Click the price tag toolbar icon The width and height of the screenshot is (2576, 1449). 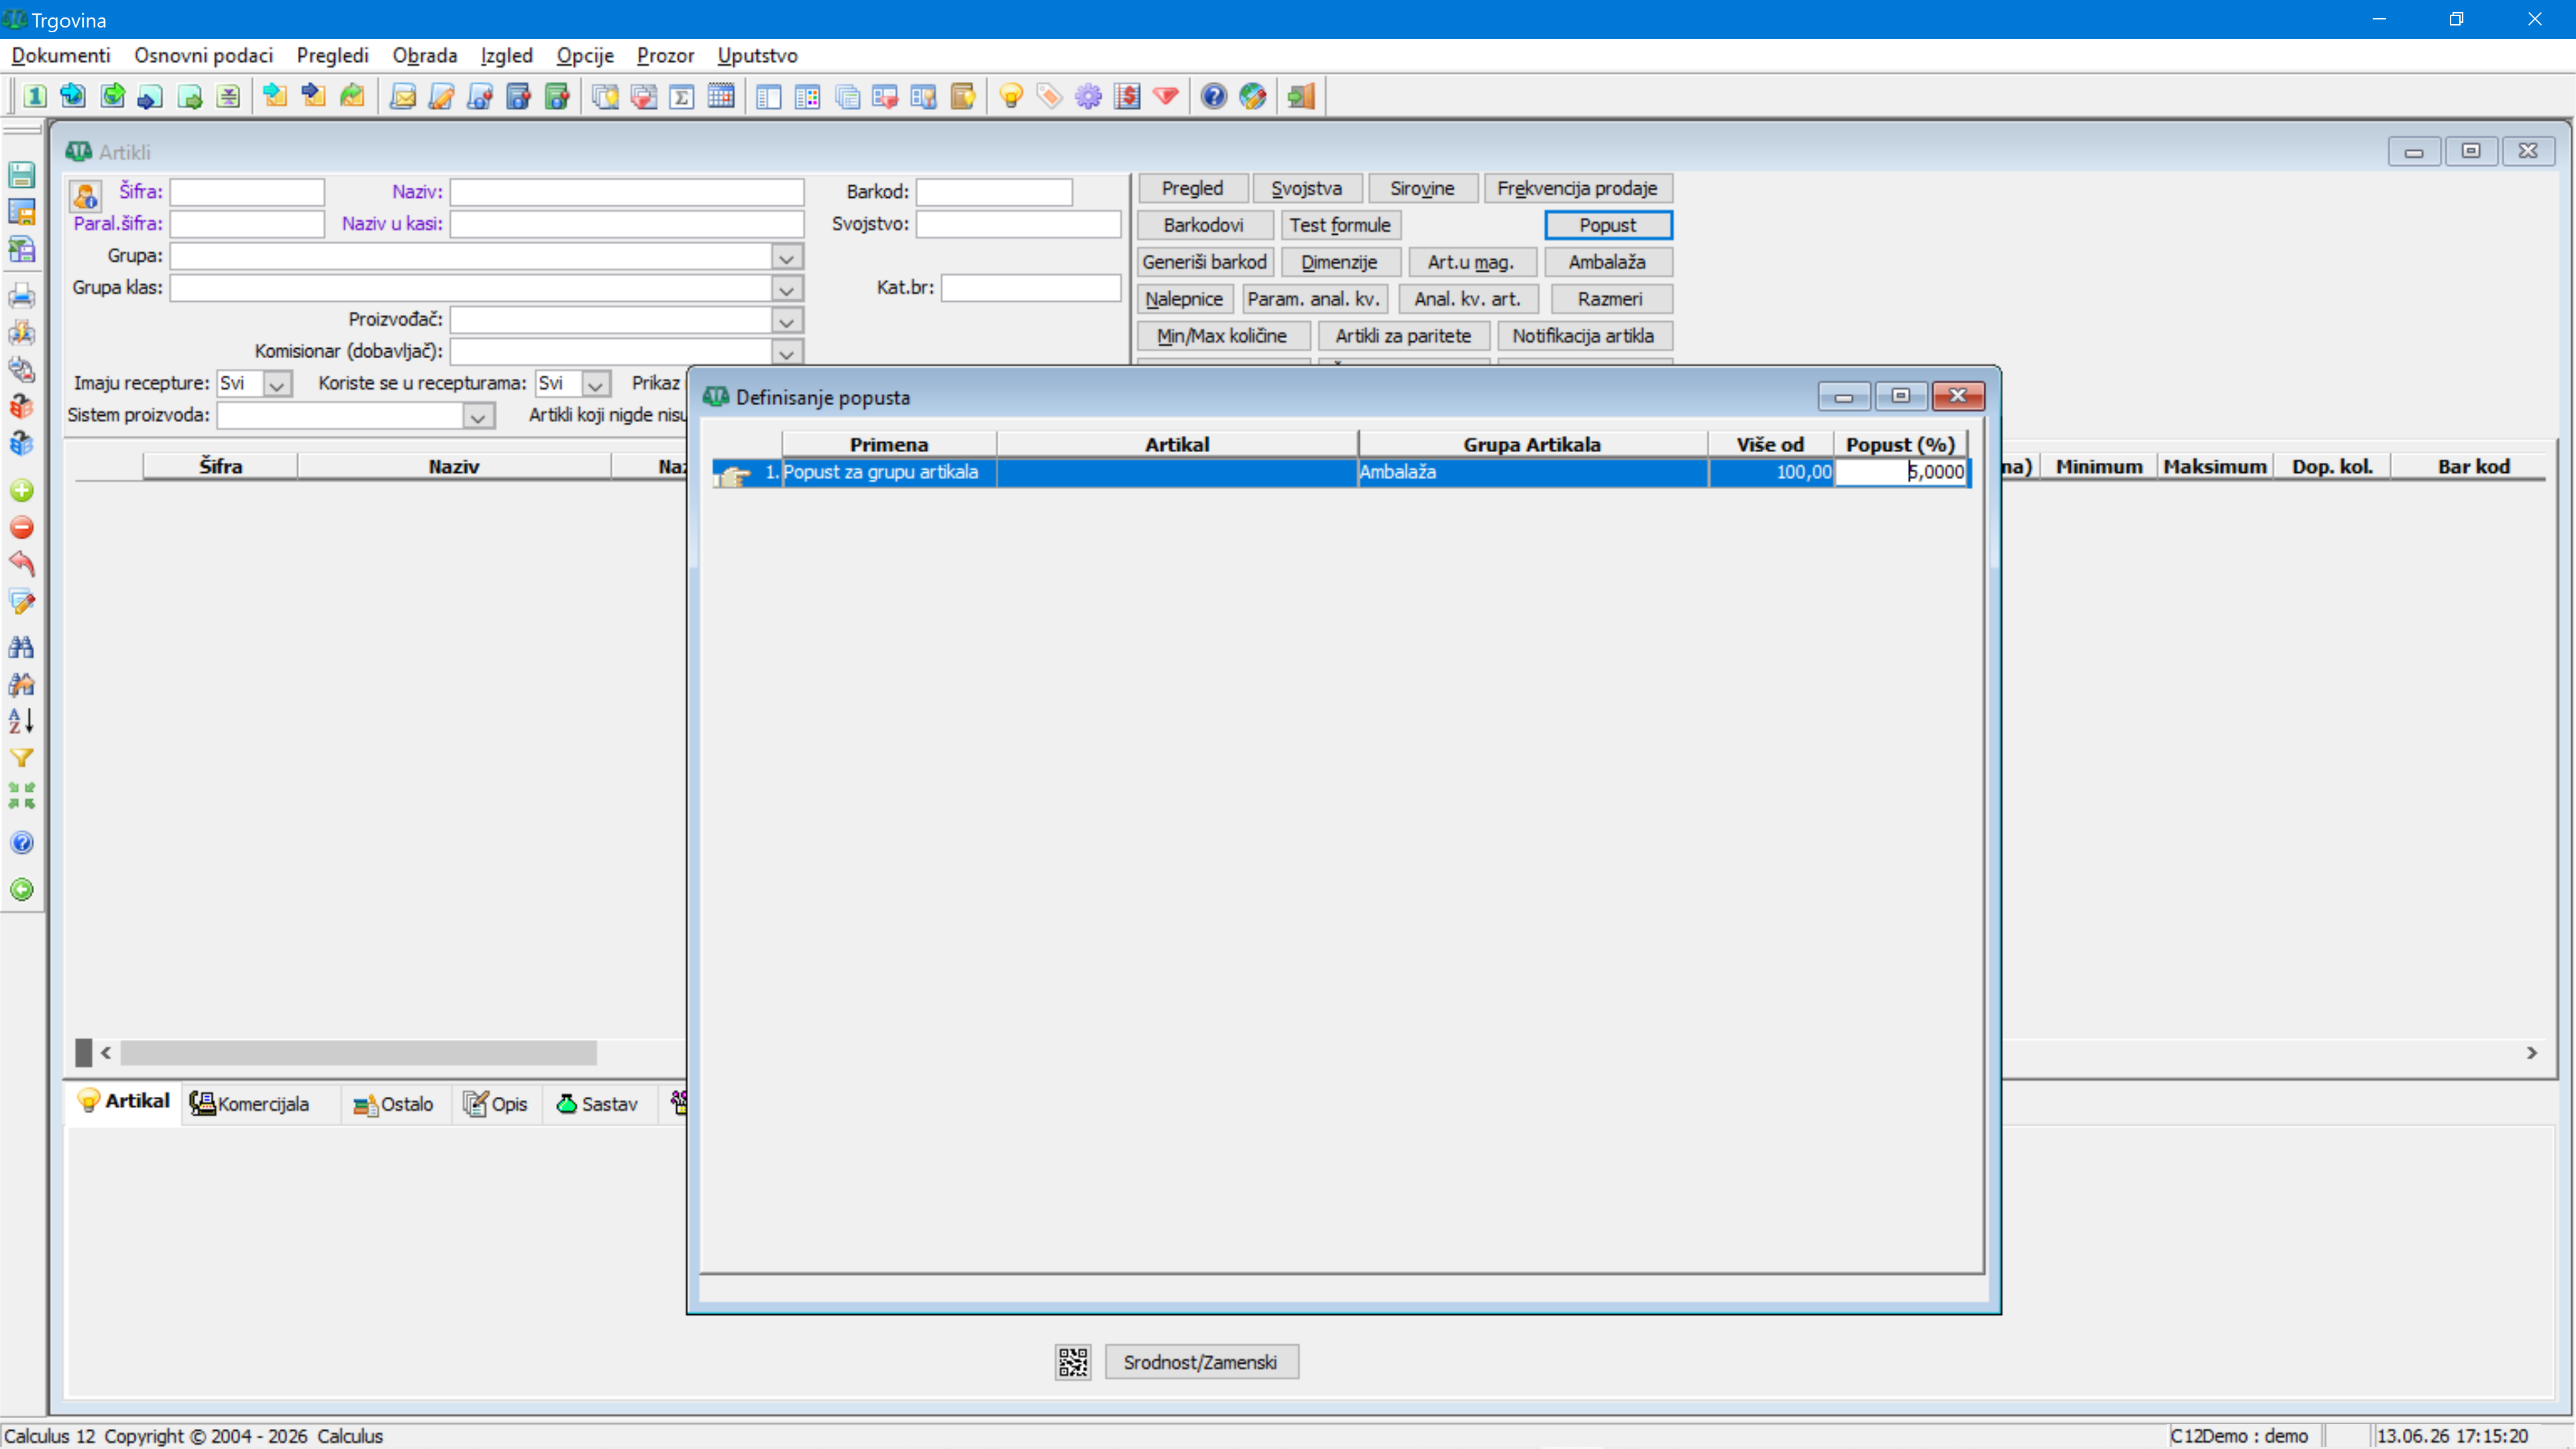click(x=1049, y=96)
